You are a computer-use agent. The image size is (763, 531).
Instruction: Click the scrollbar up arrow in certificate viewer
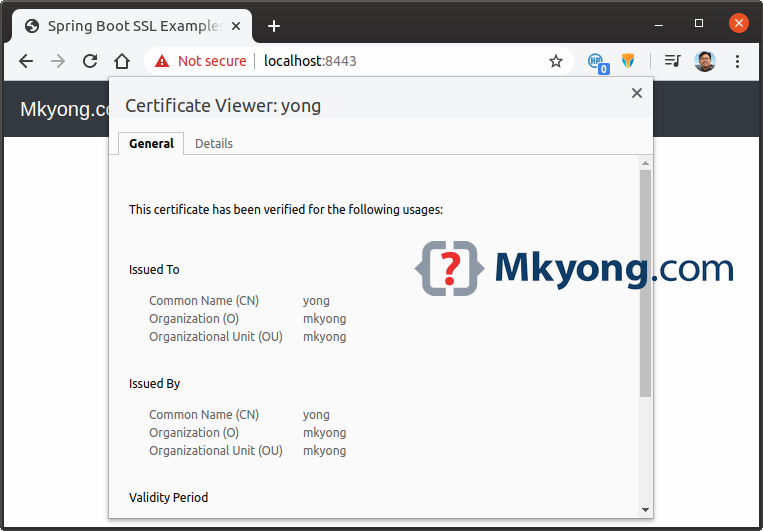click(645, 163)
